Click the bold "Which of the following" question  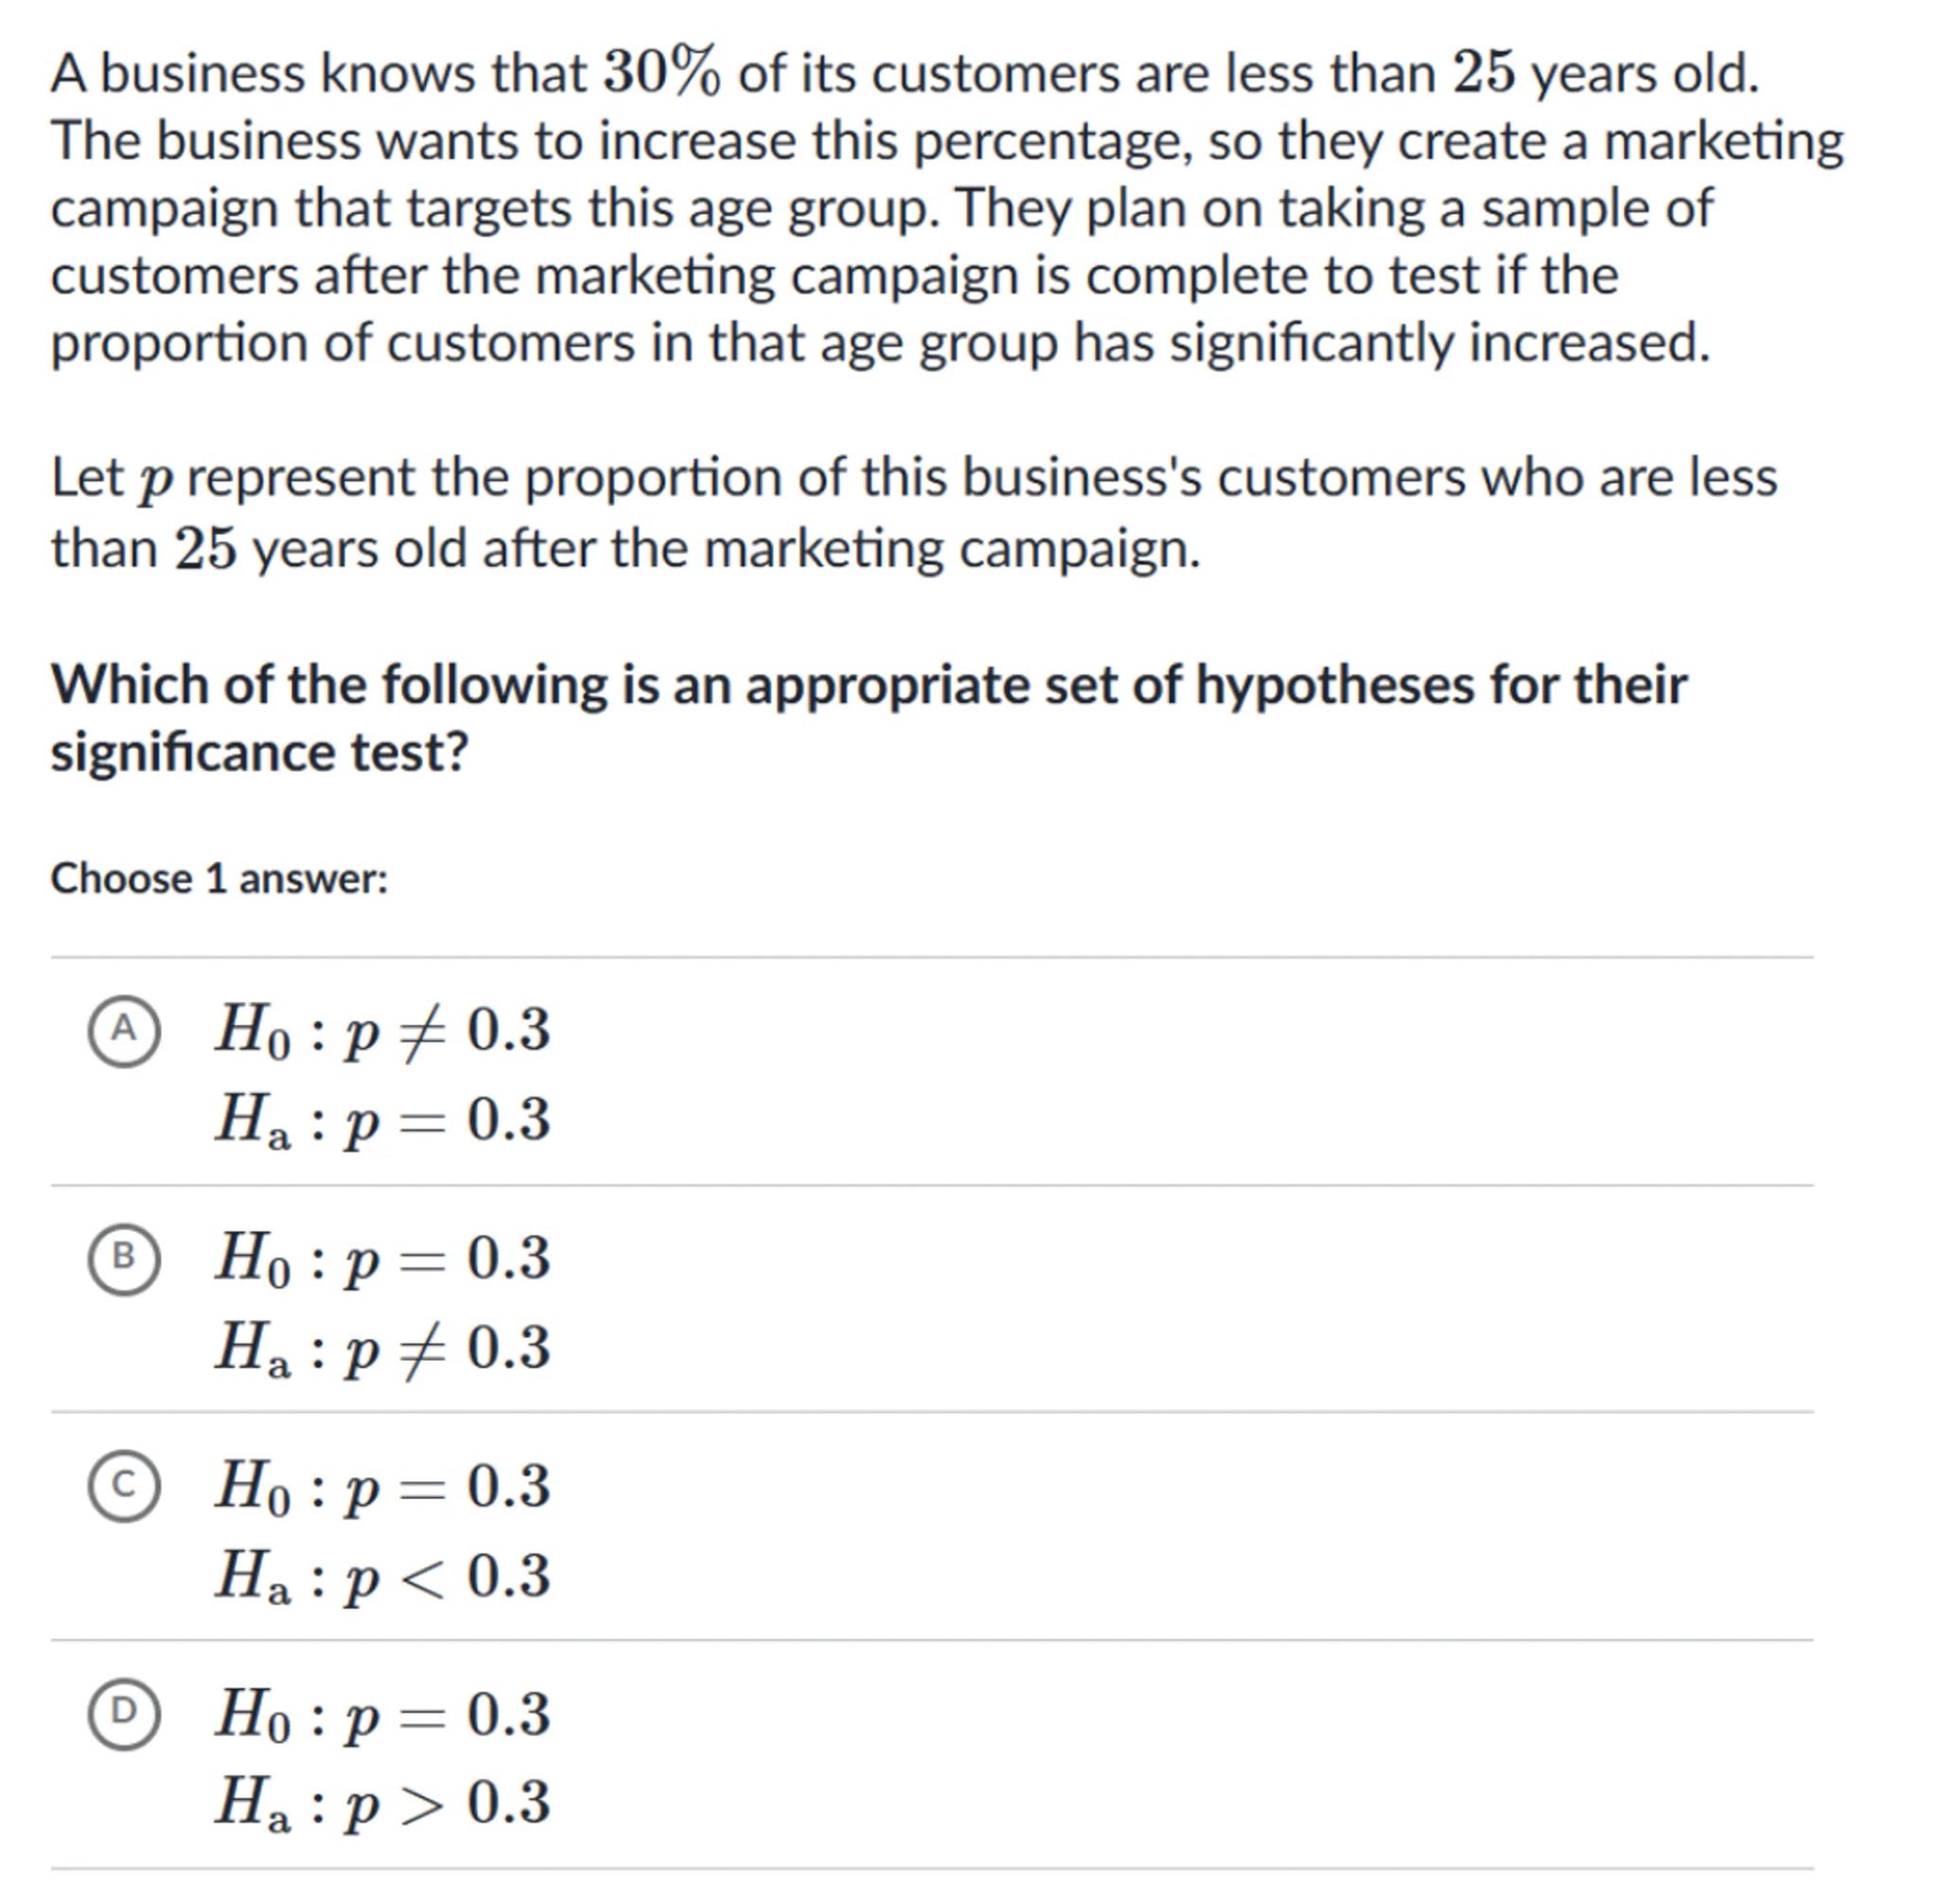[x=868, y=686]
